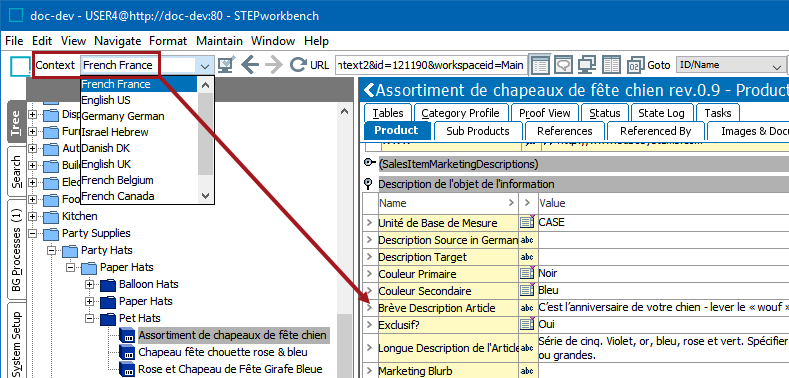Click the speech bubble toolbar icon

[x=565, y=65]
